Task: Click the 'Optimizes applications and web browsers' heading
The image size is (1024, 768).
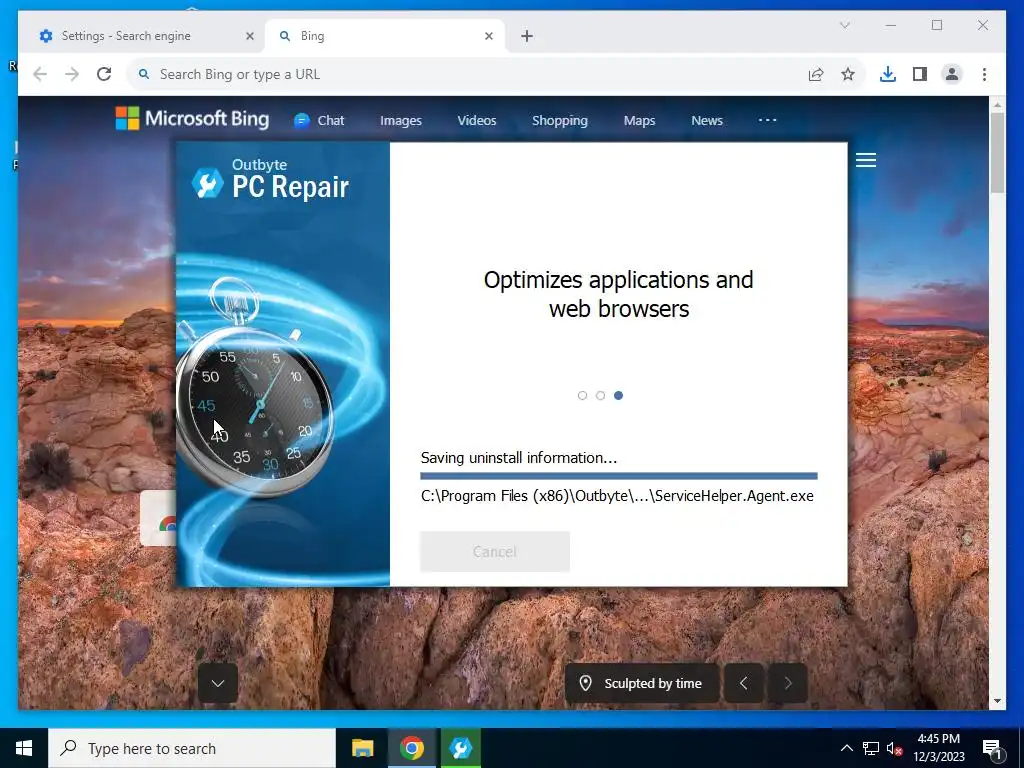Action: point(618,294)
